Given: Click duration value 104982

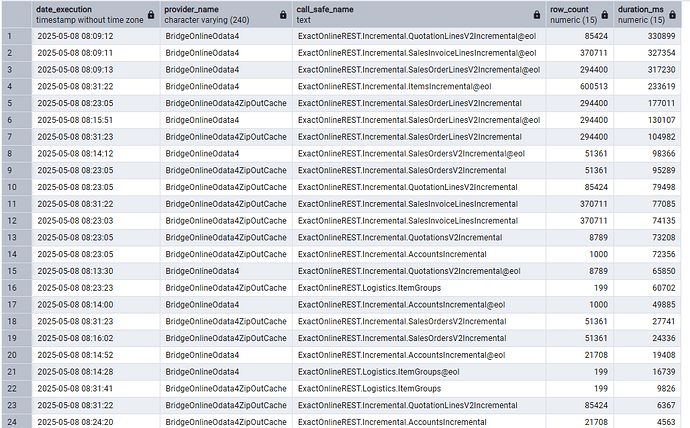Looking at the screenshot, I should pyautogui.click(x=647, y=137).
